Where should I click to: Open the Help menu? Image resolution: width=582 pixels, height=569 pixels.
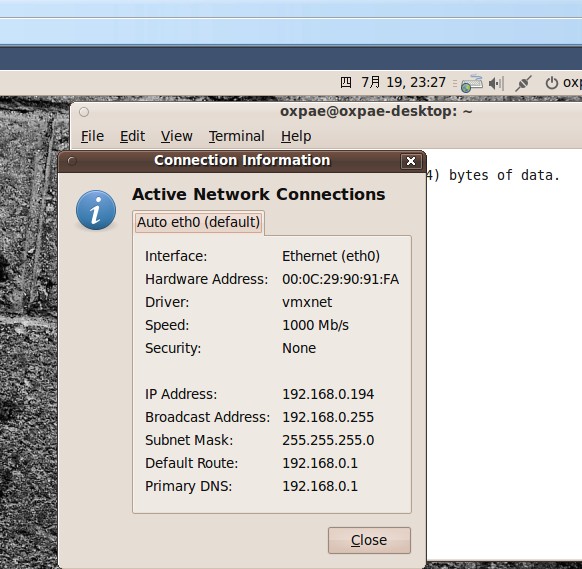pos(296,136)
